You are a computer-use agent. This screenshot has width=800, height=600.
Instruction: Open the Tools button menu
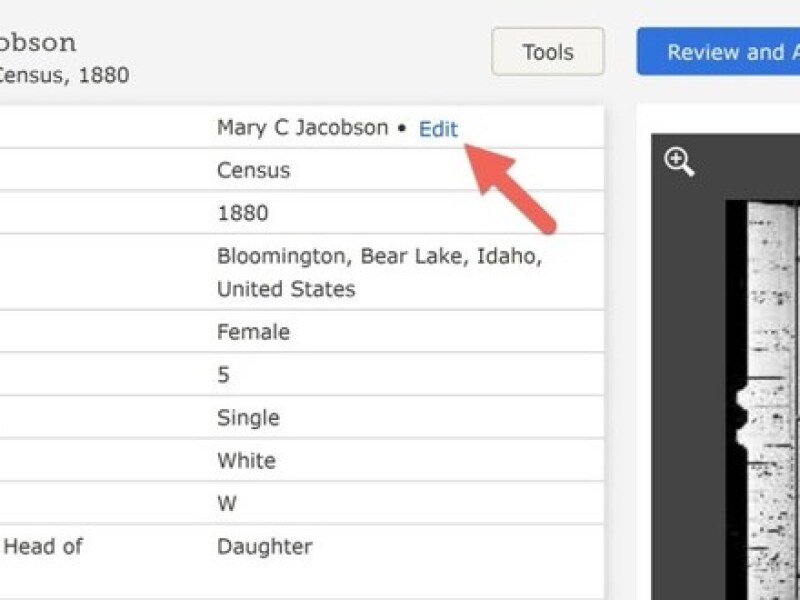(x=547, y=52)
